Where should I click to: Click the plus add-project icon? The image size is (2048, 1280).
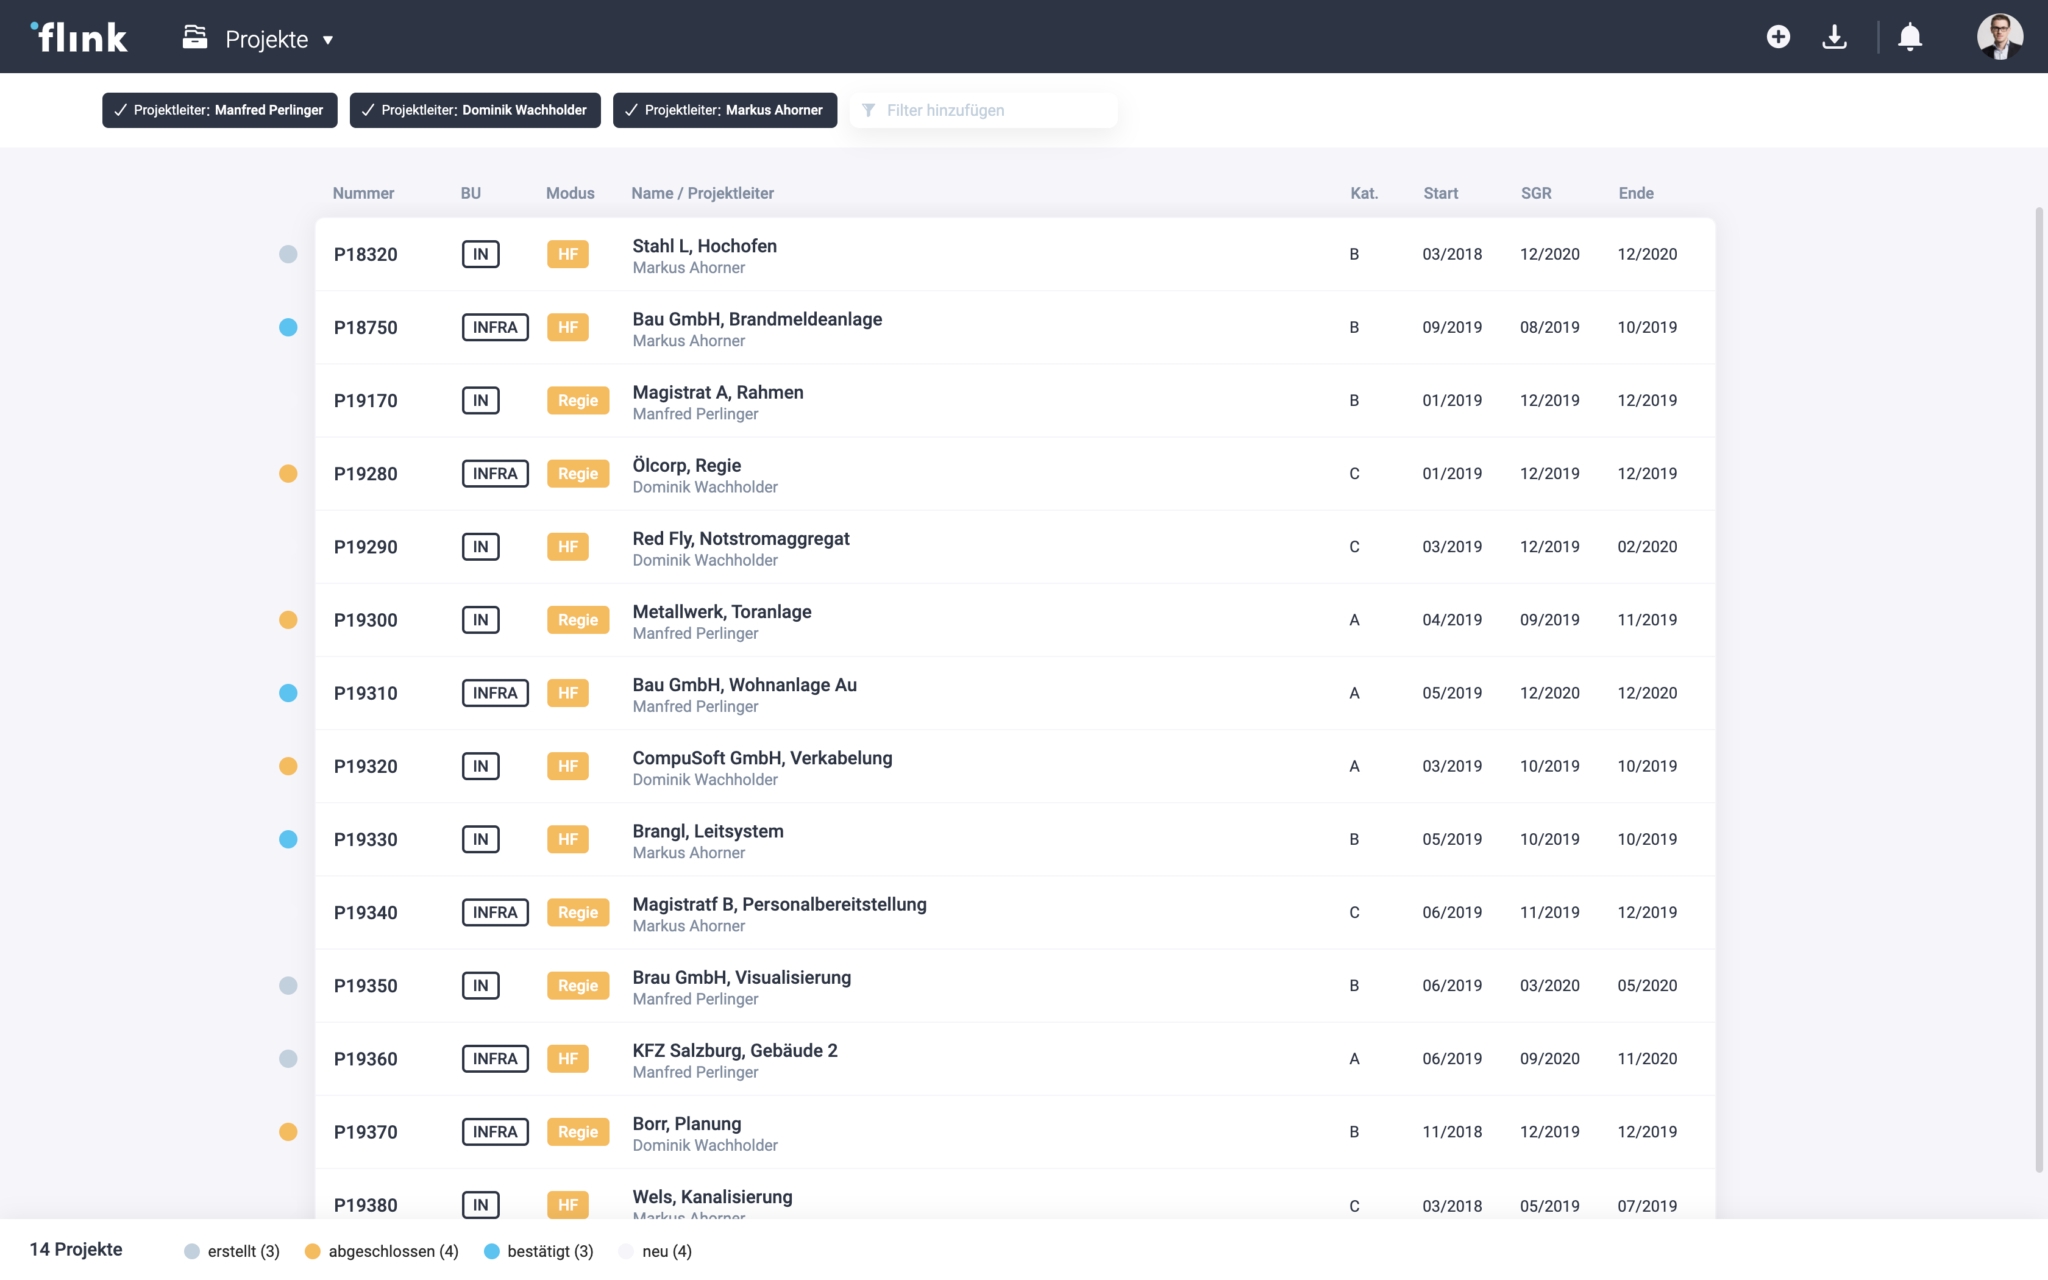[1777, 37]
